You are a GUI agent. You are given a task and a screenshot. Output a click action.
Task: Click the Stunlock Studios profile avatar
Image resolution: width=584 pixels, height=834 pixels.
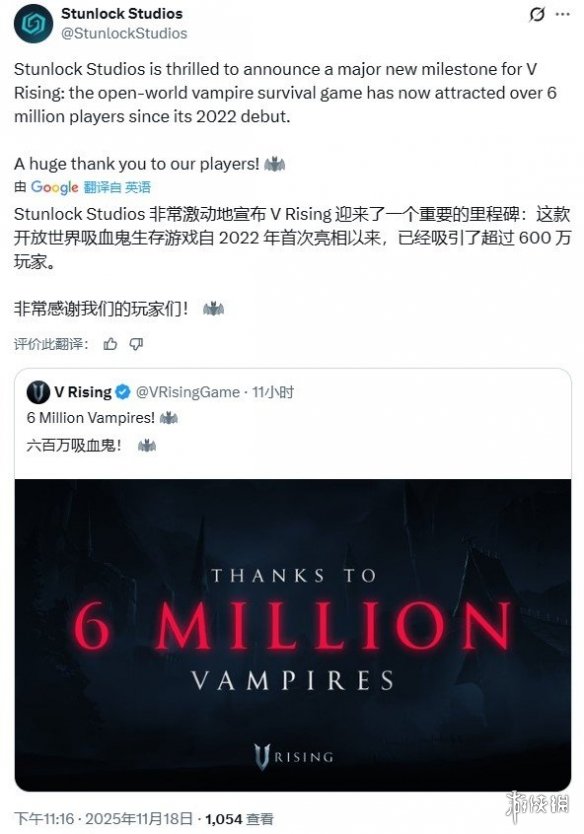coord(34,23)
